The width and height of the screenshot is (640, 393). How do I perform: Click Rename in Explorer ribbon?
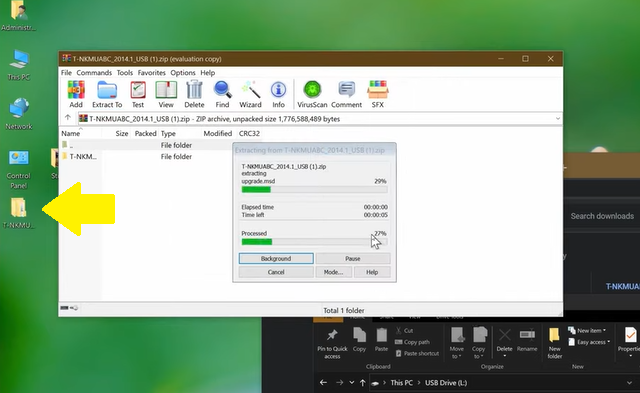click(527, 340)
